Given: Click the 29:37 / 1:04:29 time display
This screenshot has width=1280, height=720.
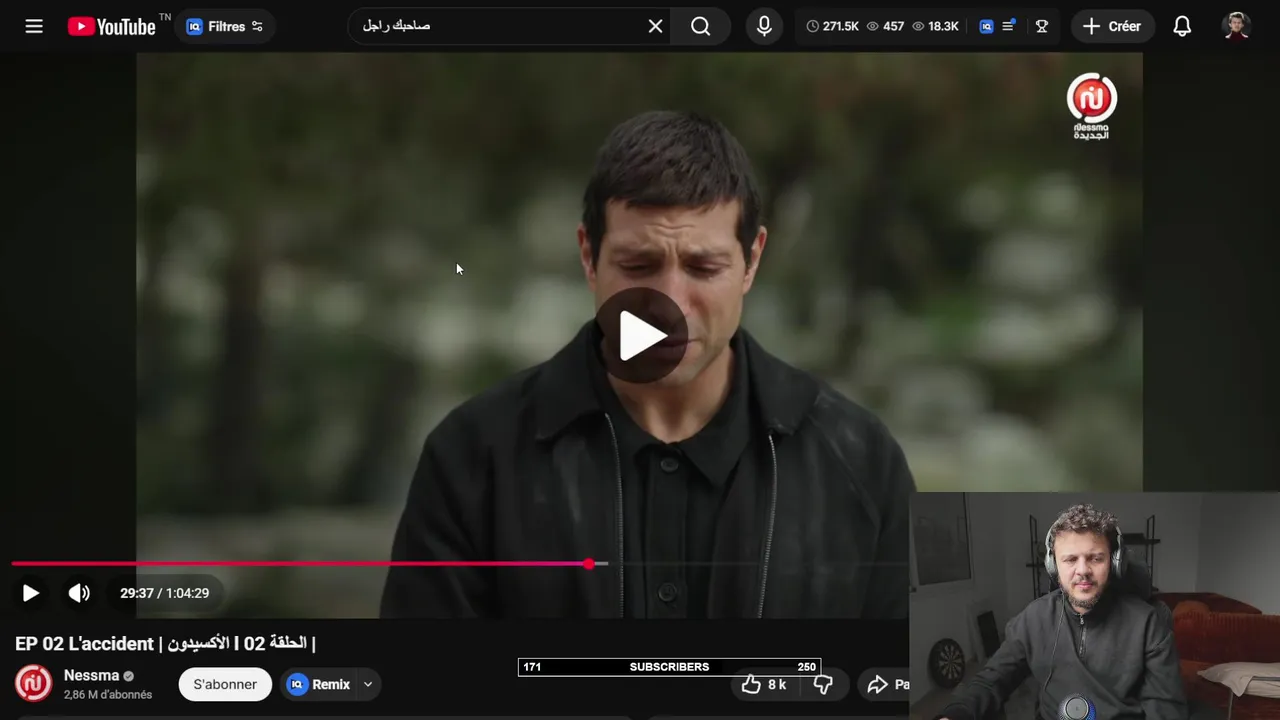Looking at the screenshot, I should point(164,593).
